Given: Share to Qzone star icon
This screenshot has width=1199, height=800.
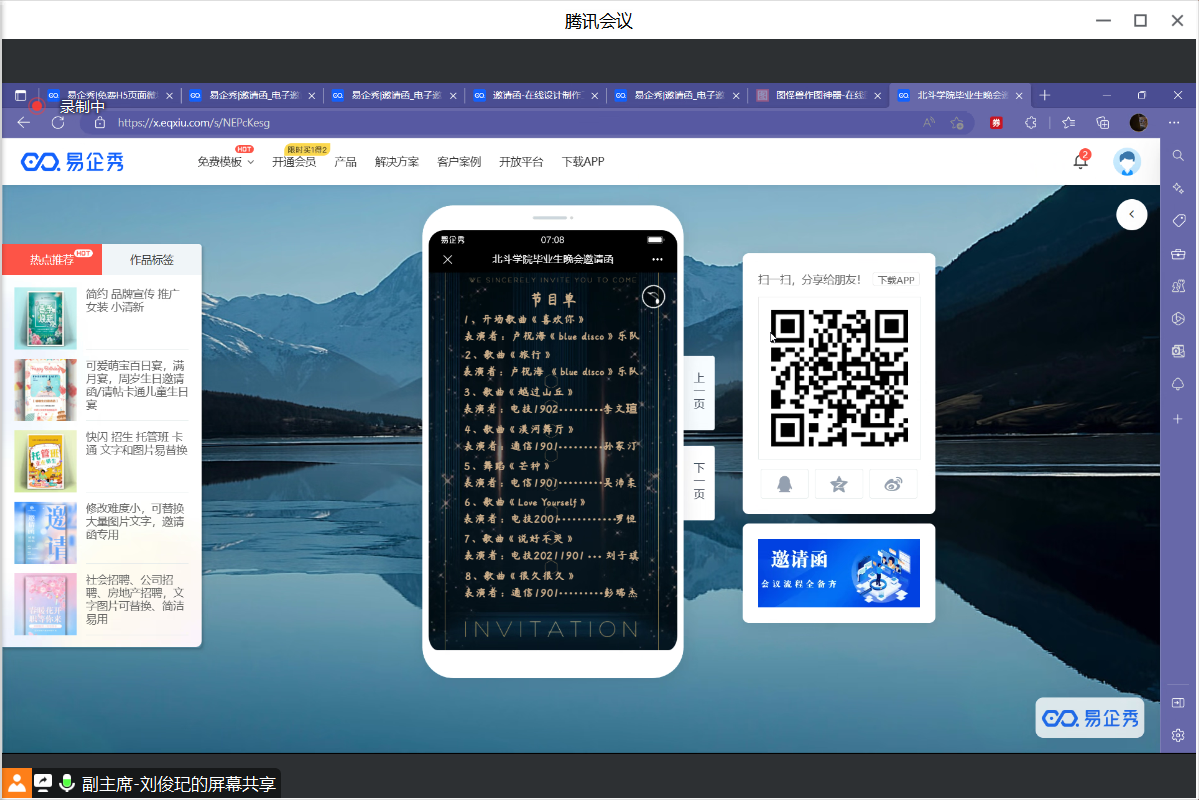Looking at the screenshot, I should coord(839,484).
